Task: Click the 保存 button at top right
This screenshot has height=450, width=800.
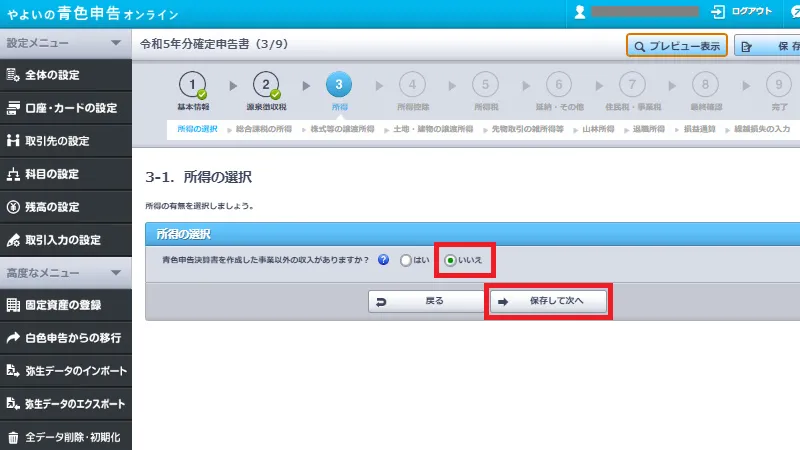Action: point(767,46)
